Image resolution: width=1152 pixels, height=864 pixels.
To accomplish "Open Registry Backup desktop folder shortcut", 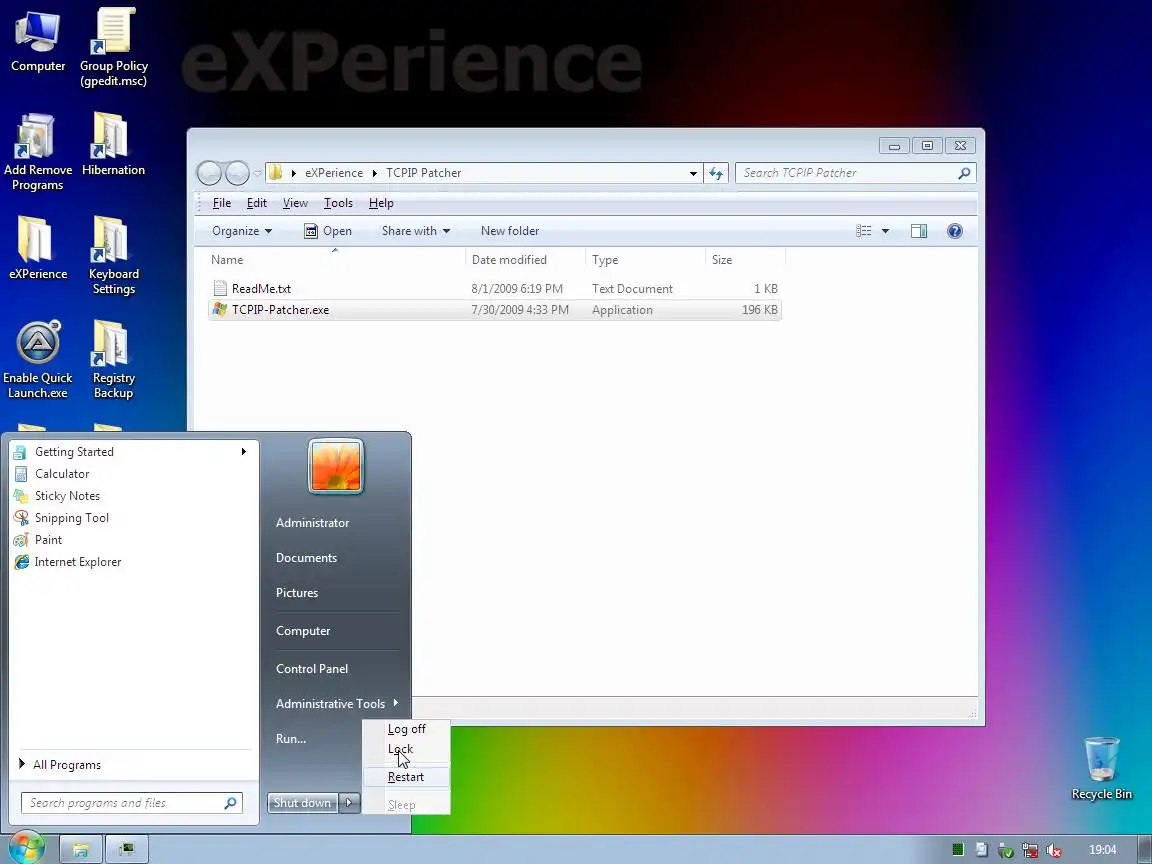I will click(113, 360).
